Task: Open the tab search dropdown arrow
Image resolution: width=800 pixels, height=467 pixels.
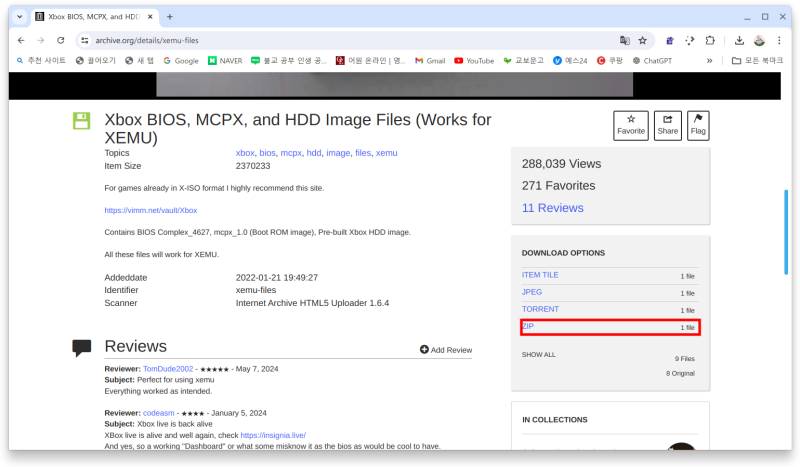Action: coord(19,17)
